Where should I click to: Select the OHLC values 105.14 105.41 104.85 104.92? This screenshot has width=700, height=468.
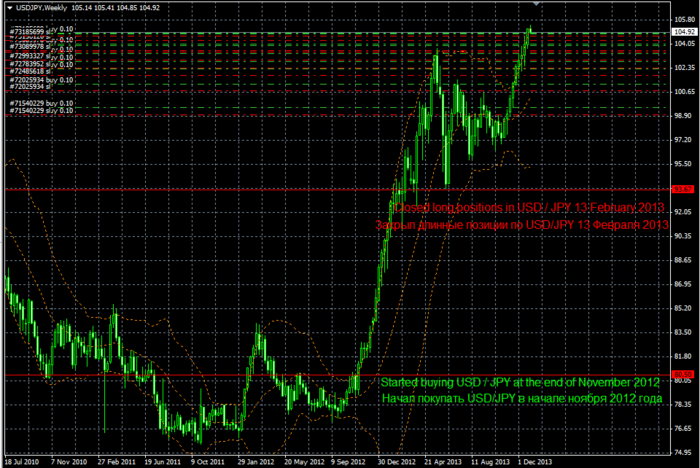click(115, 8)
